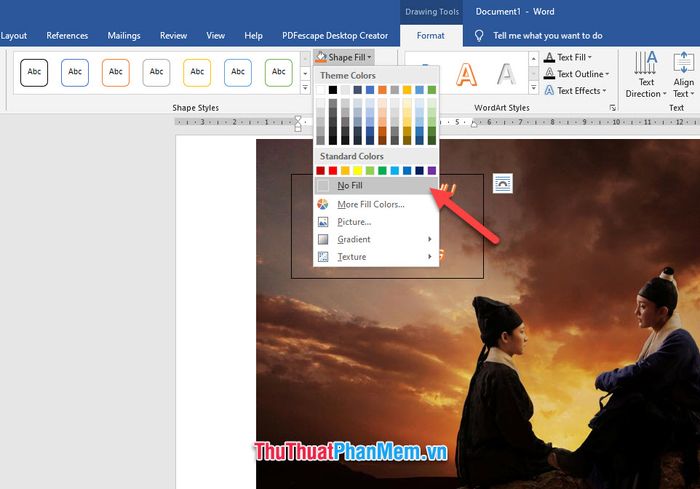
Task: Click the right indent marker on ruler
Action: coord(474,124)
